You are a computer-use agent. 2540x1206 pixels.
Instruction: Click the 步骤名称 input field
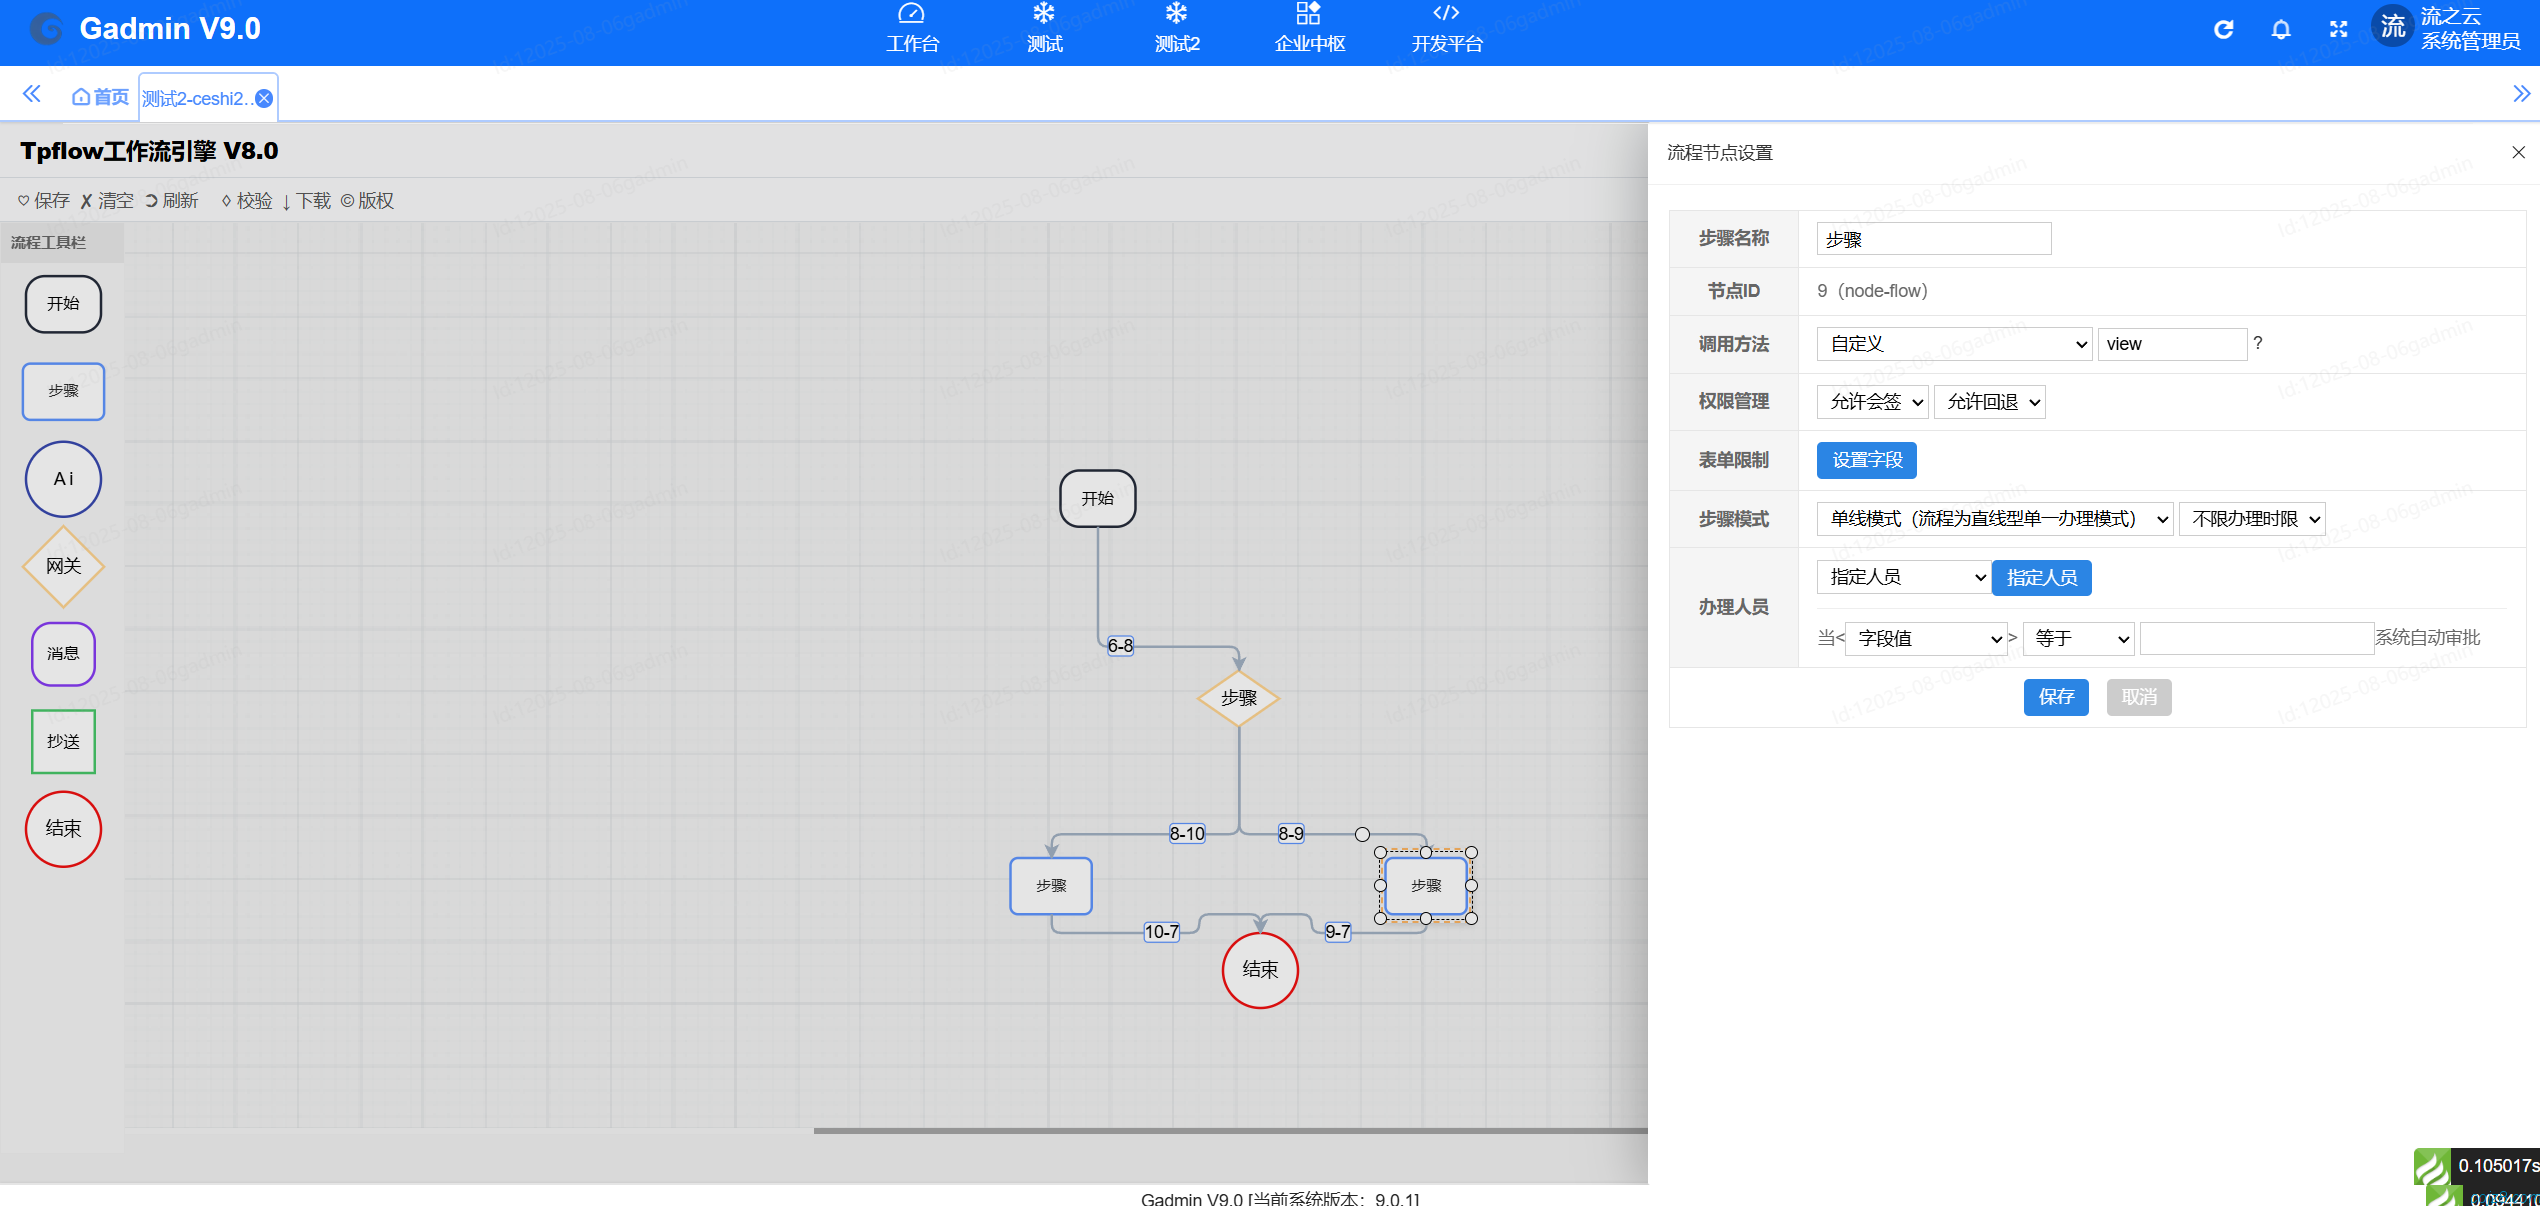pos(1933,239)
